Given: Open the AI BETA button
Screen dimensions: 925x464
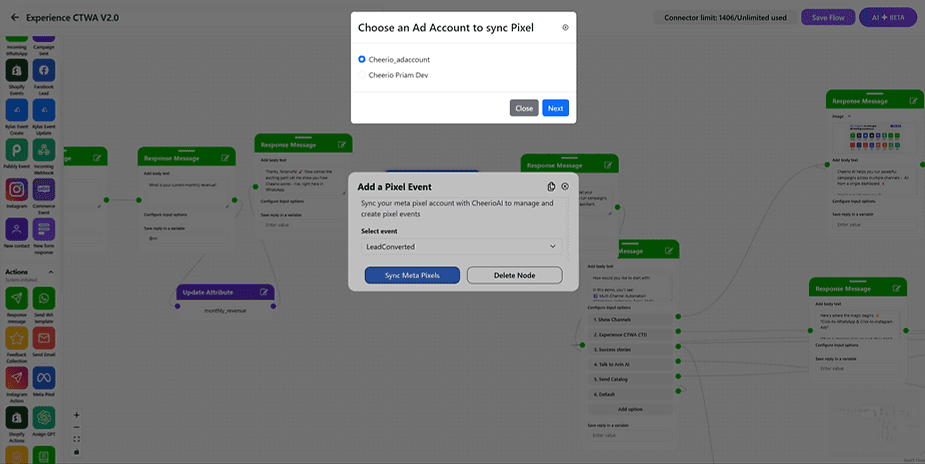Looking at the screenshot, I should coord(888,18).
